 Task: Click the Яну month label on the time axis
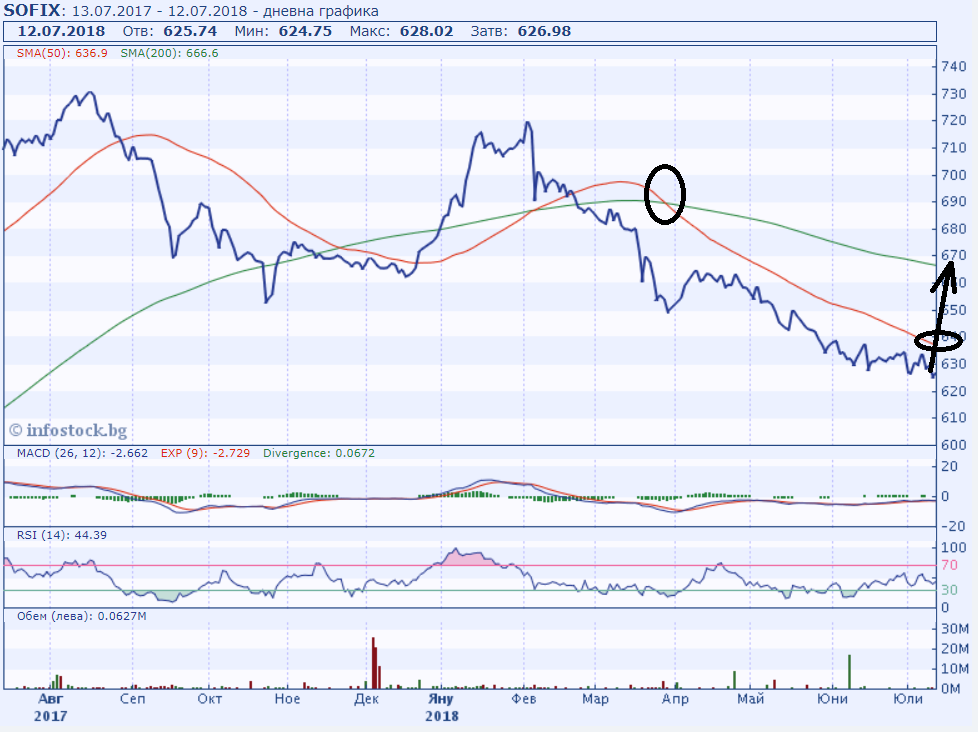(x=441, y=698)
